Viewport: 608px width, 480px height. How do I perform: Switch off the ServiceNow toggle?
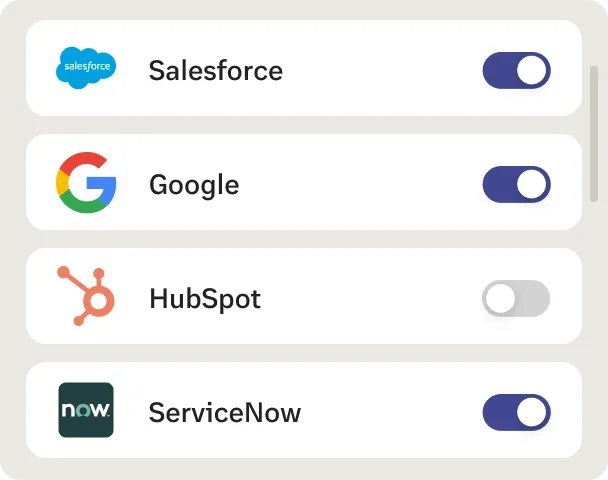pos(516,412)
